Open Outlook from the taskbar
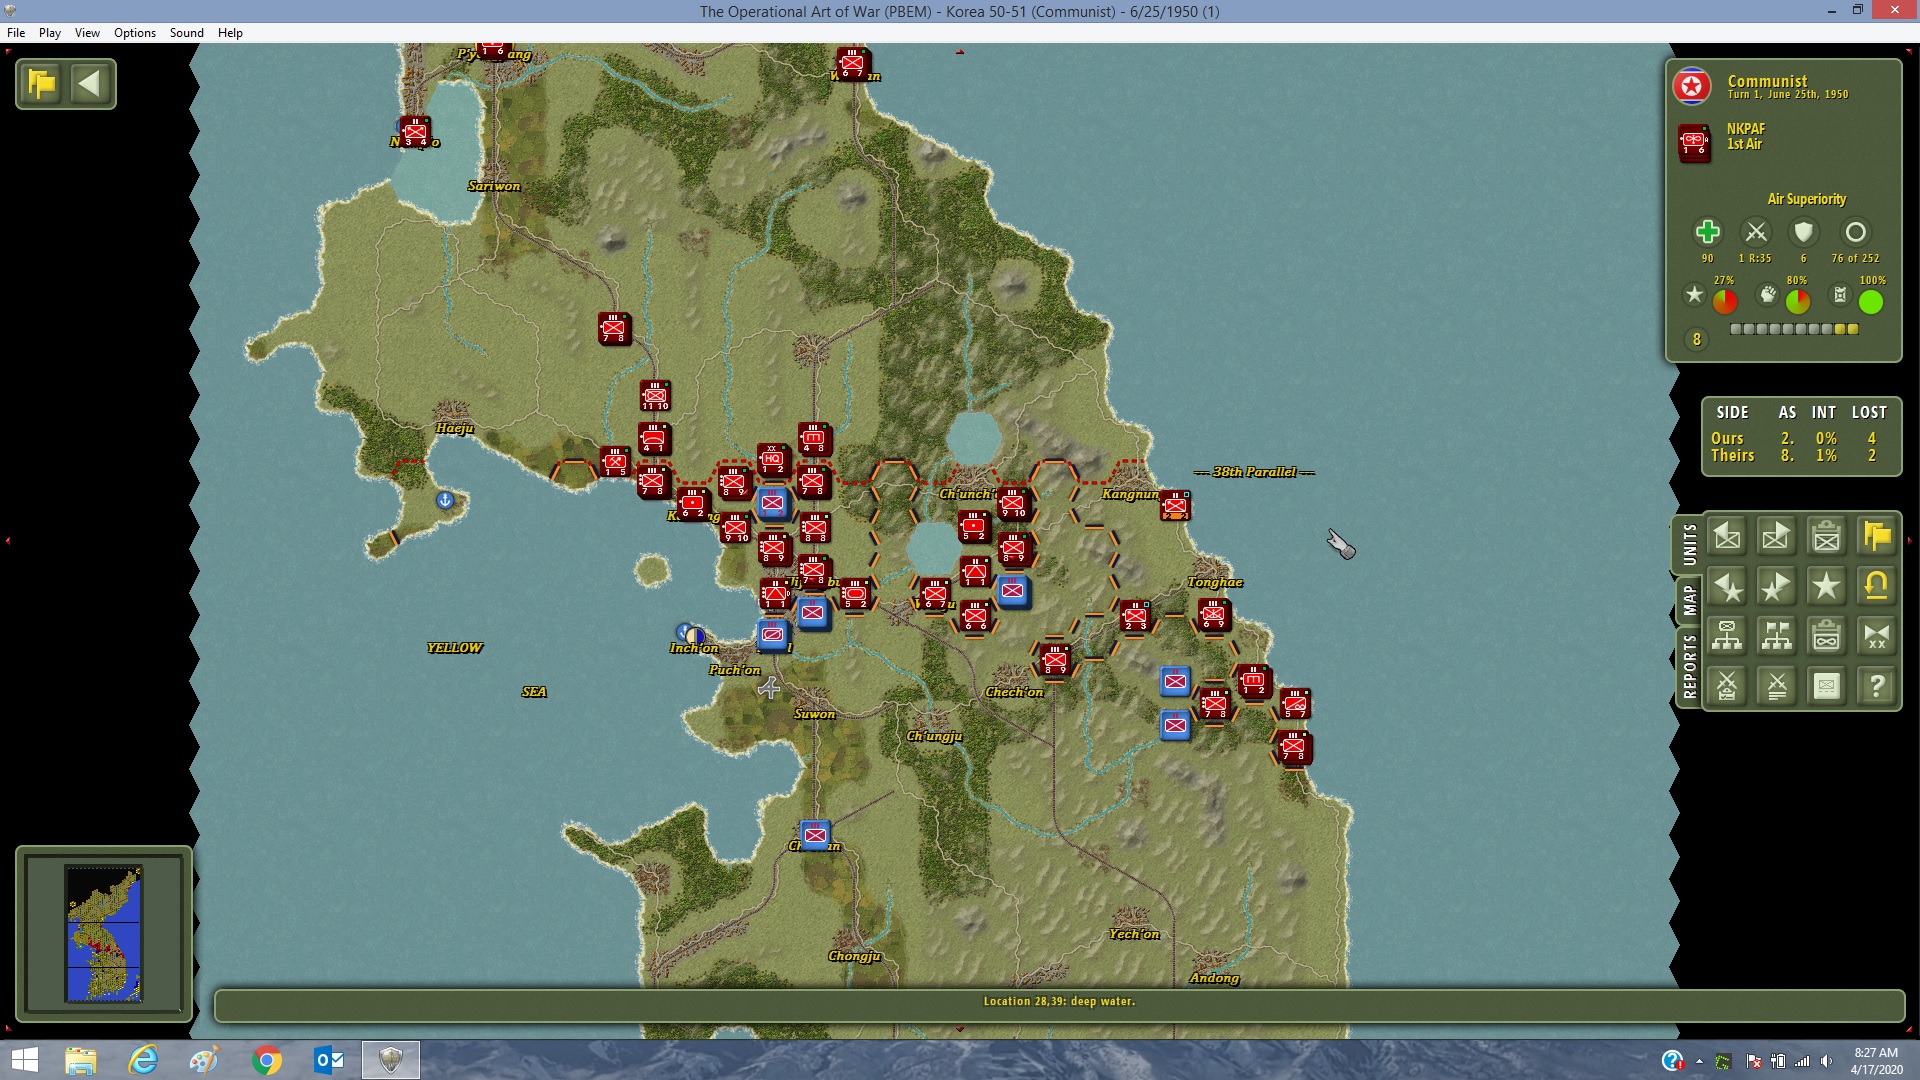1920x1080 pixels. click(x=329, y=1060)
